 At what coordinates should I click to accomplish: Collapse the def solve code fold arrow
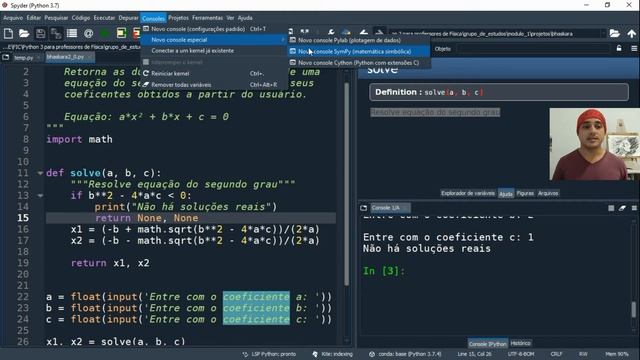[x=40, y=173]
